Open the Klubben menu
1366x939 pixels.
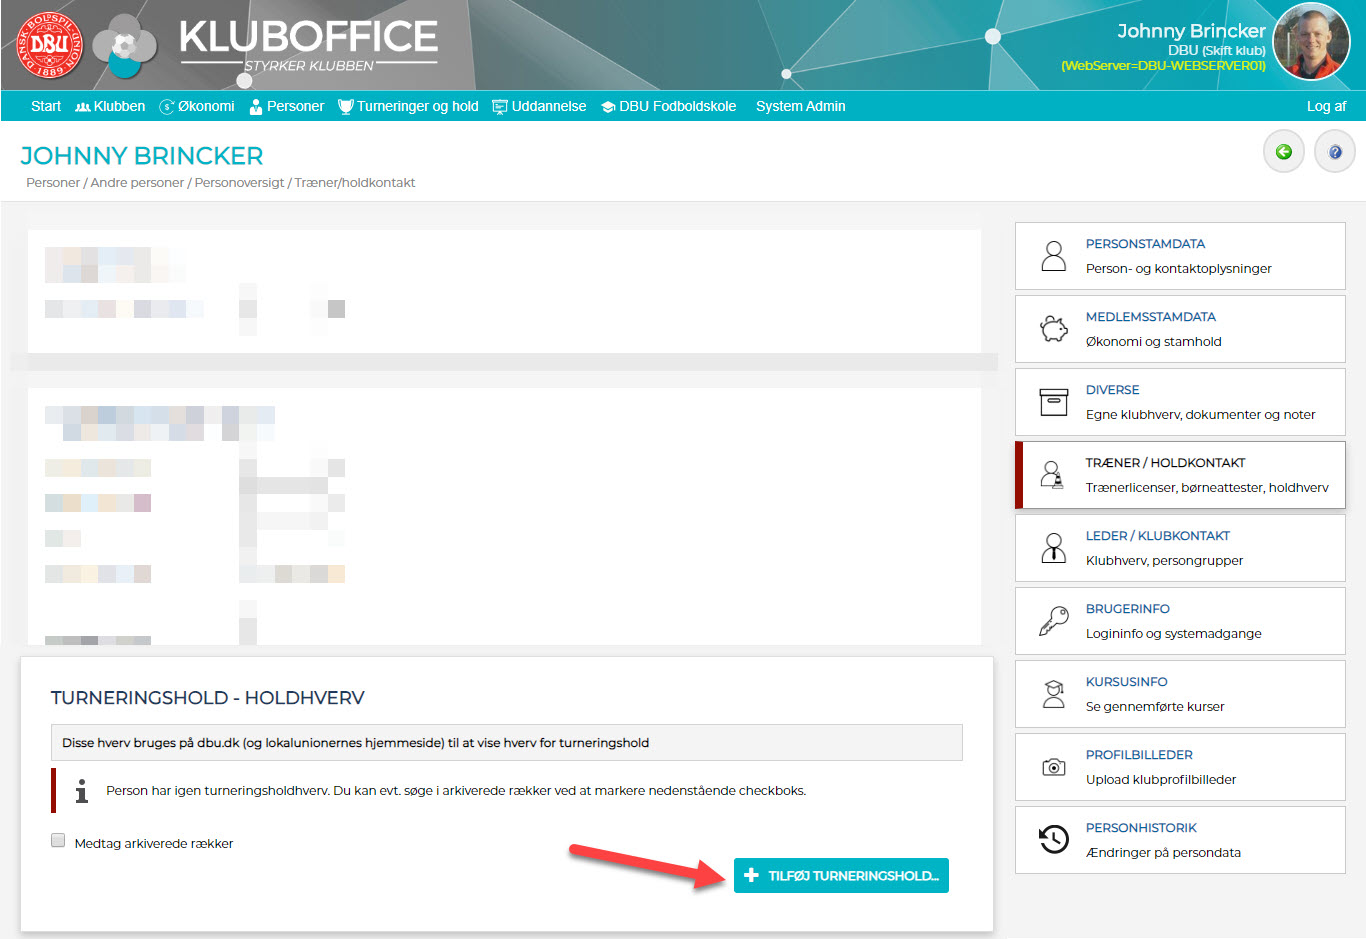pos(110,106)
